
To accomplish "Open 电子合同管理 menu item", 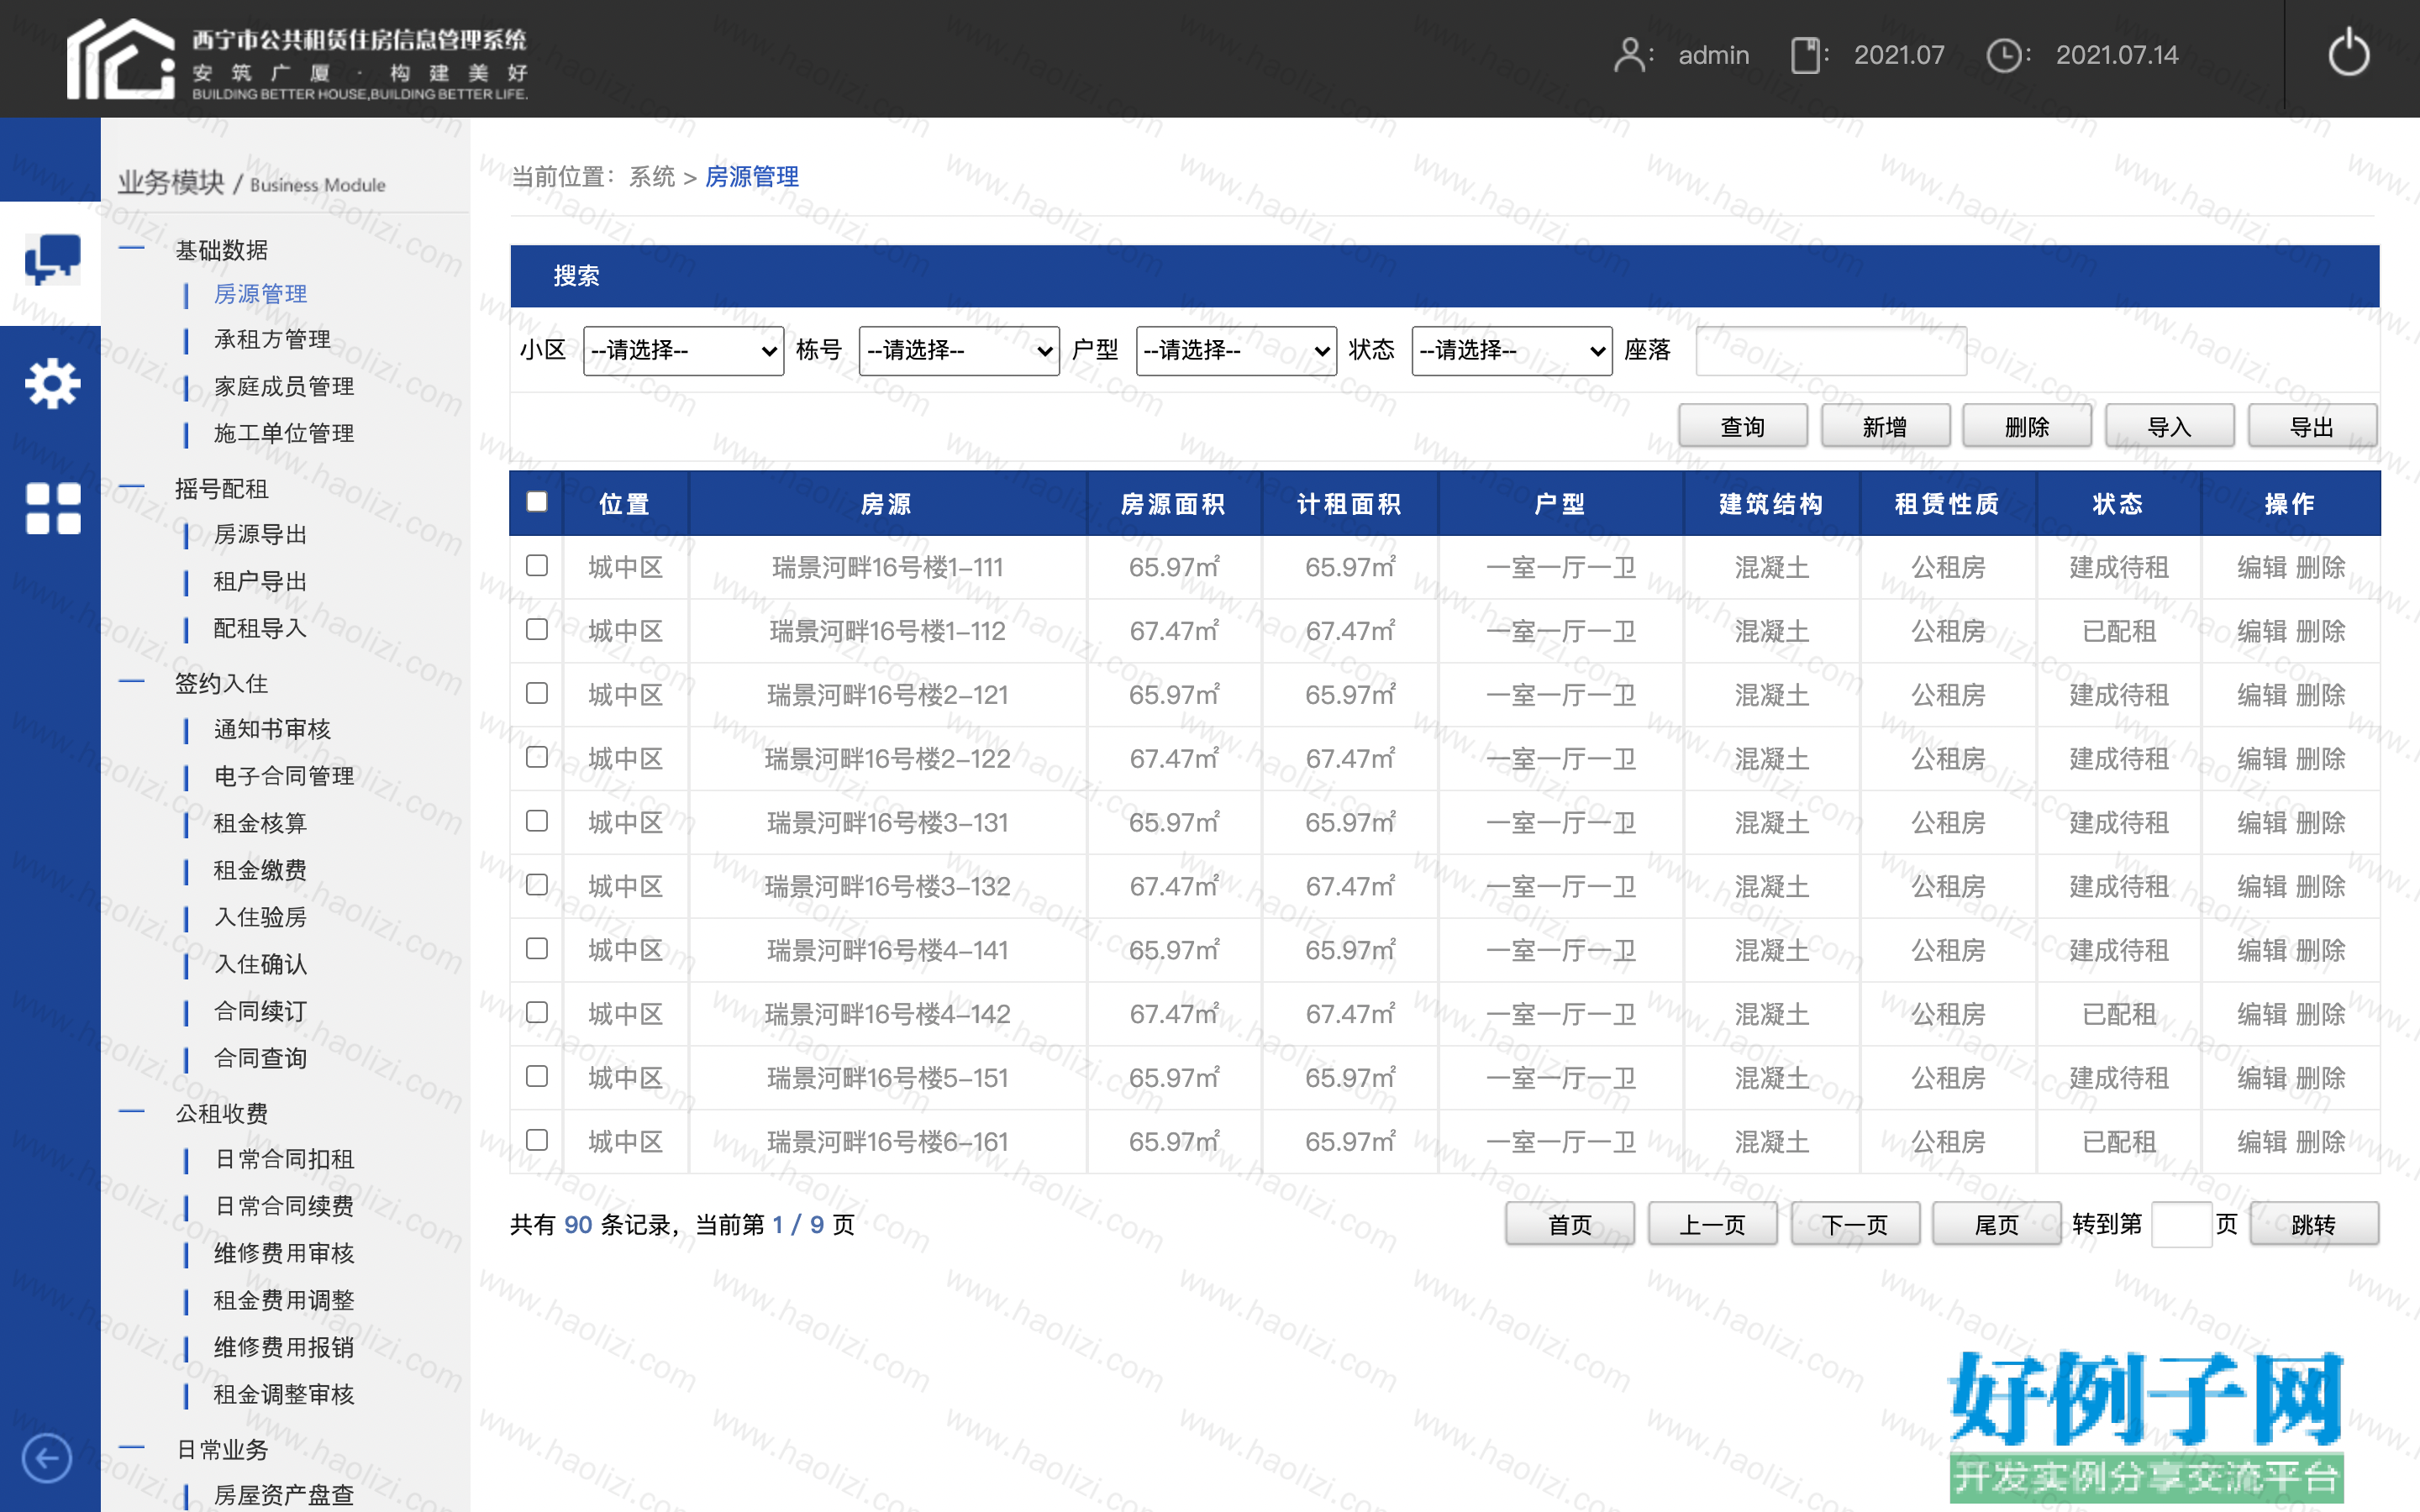I will (x=284, y=776).
